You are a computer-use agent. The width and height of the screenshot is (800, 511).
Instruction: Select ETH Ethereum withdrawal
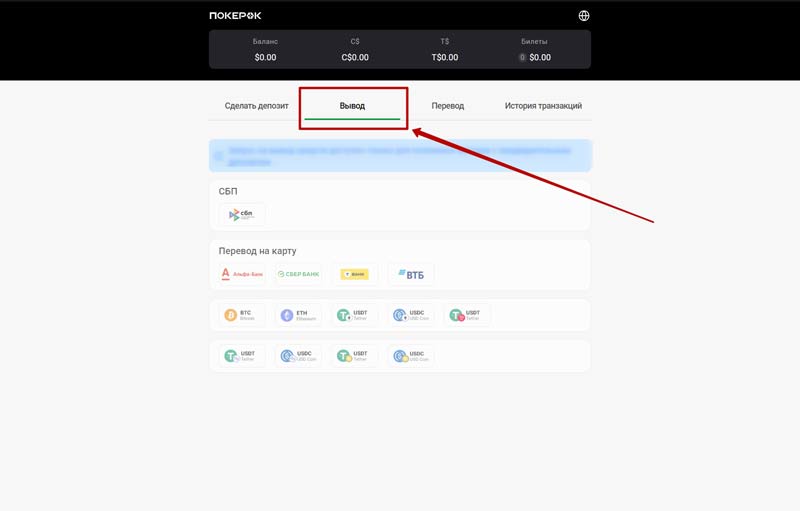point(299,315)
